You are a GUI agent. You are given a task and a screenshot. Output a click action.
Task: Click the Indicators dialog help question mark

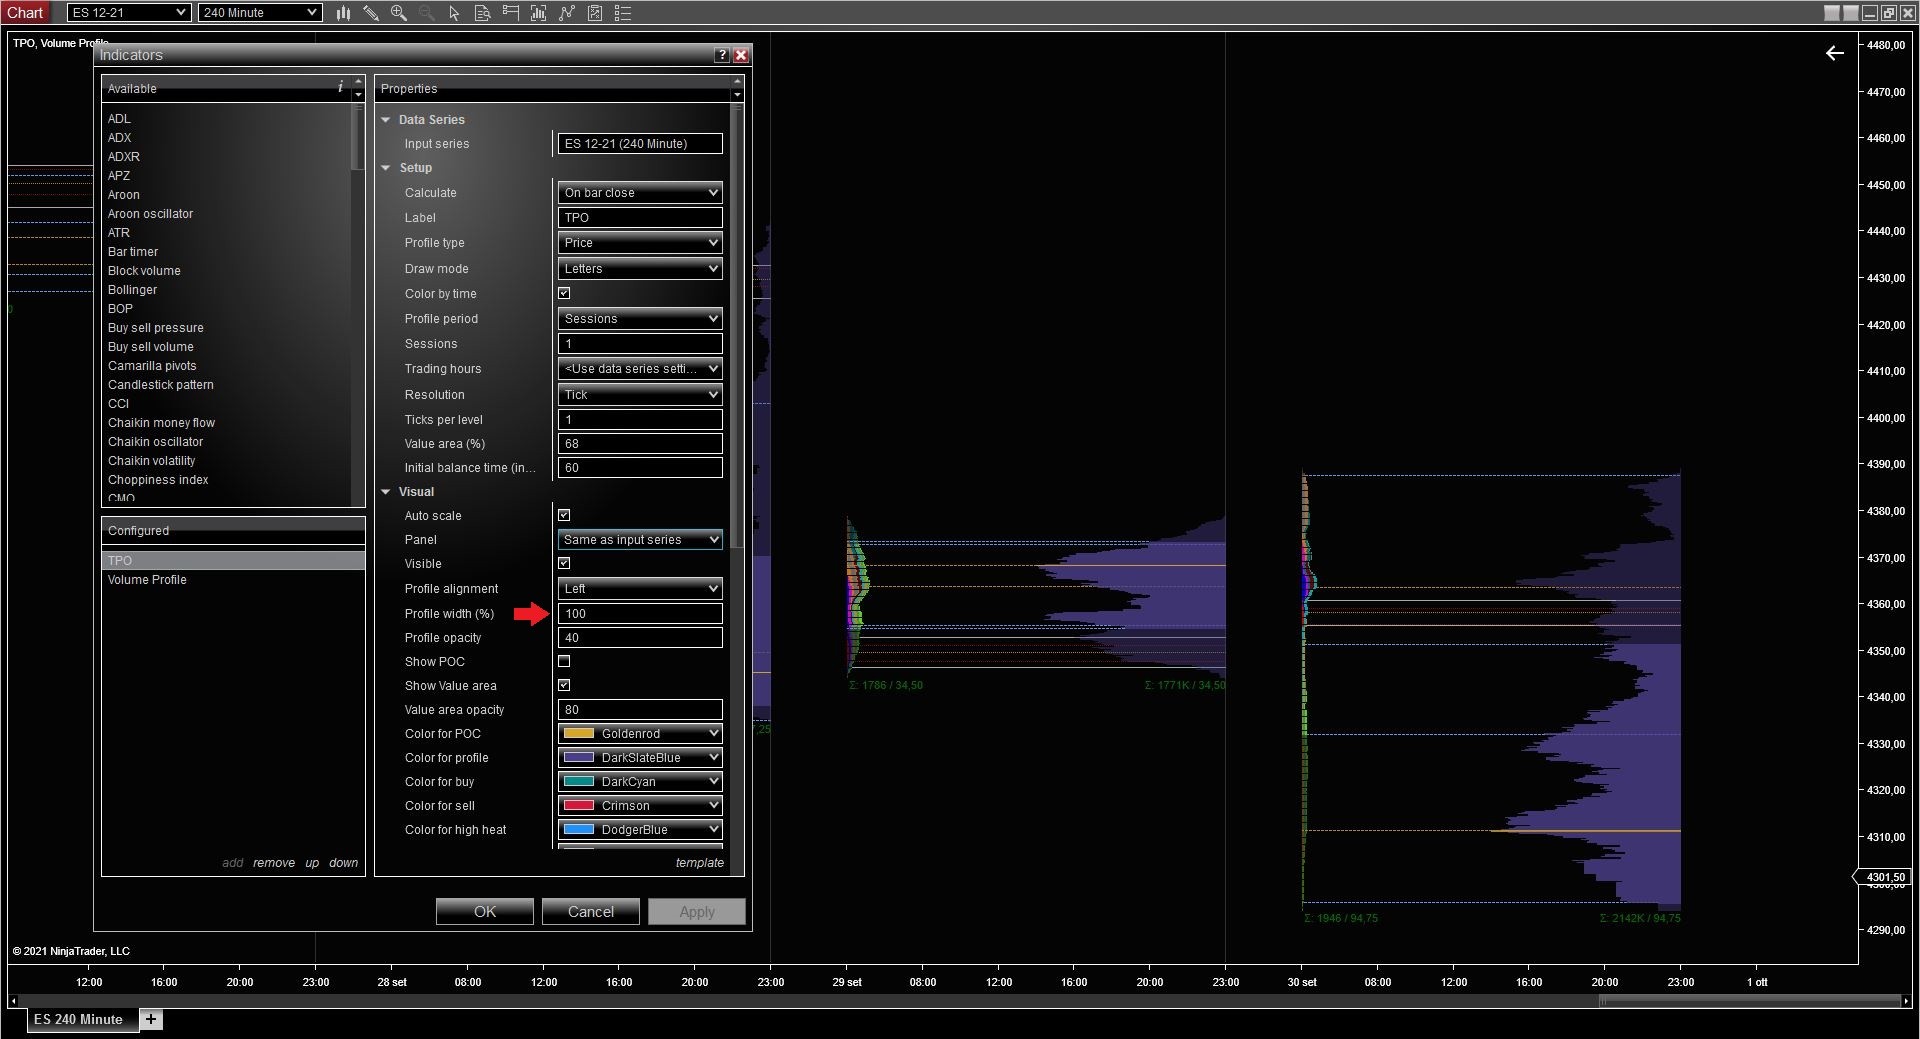722,55
